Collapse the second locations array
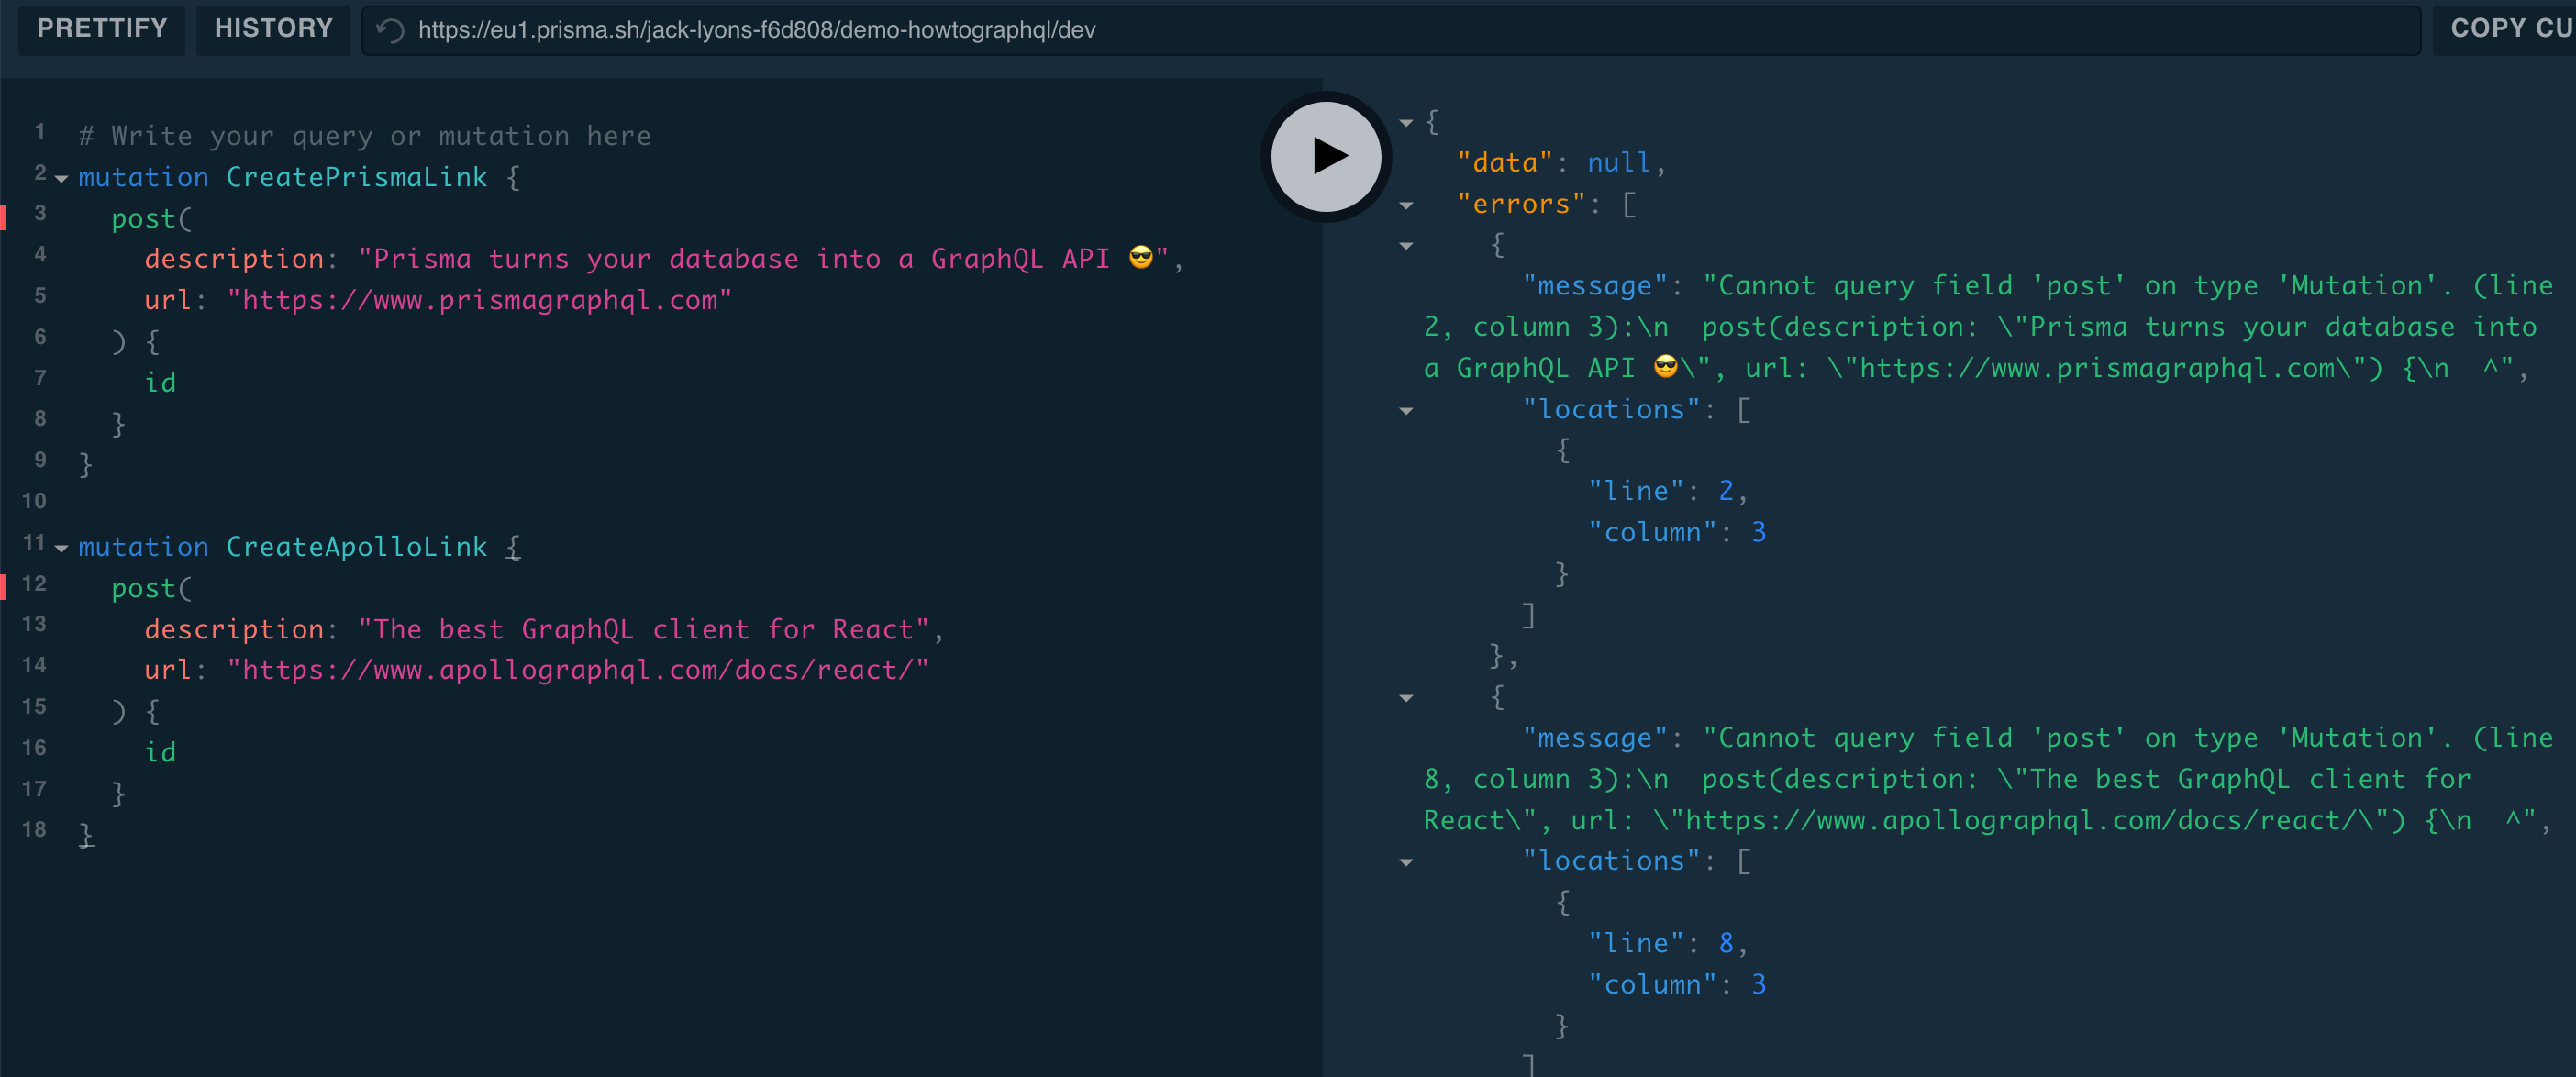 point(1406,862)
